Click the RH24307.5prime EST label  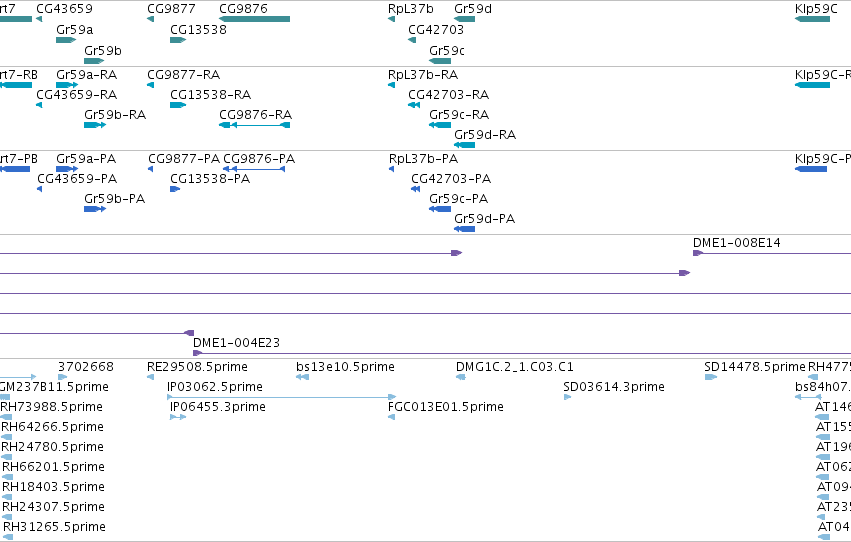[53, 507]
